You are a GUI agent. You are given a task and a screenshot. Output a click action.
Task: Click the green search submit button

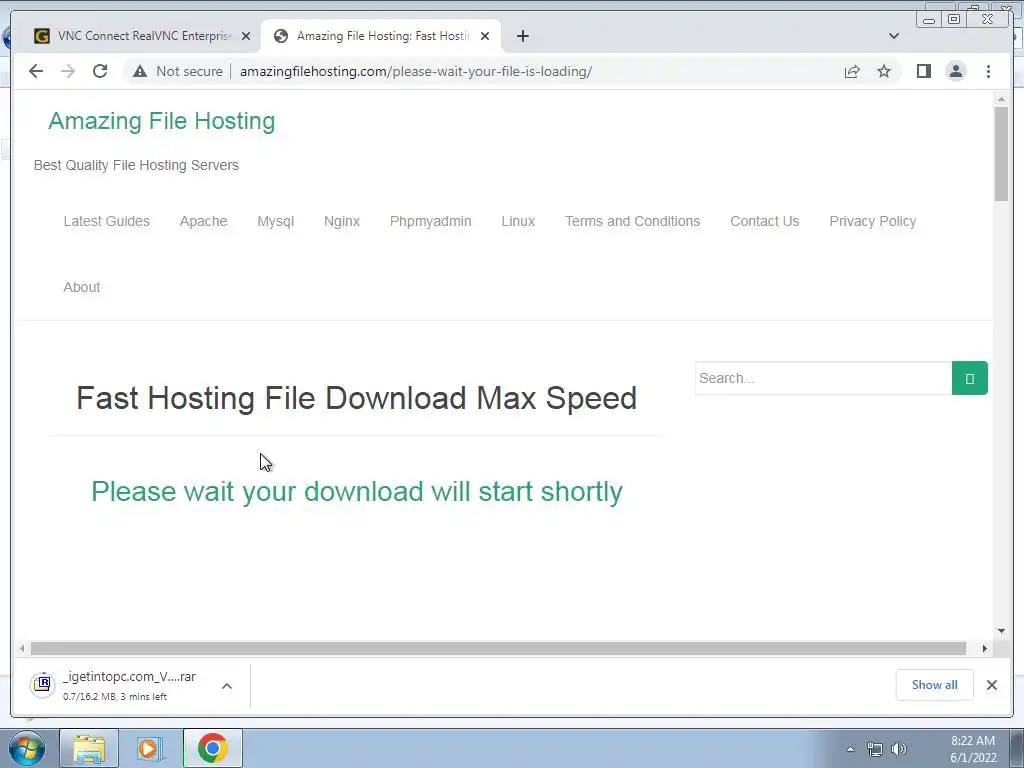(x=970, y=378)
